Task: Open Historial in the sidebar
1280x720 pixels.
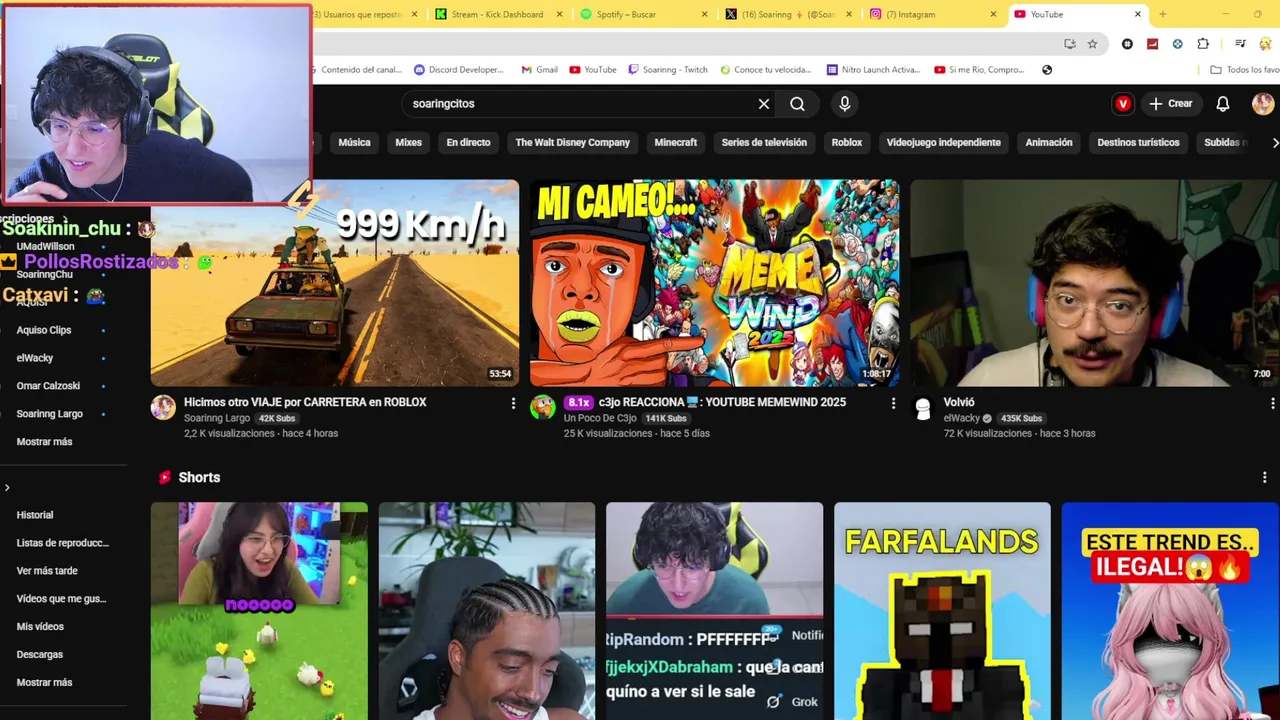Action: [35, 515]
